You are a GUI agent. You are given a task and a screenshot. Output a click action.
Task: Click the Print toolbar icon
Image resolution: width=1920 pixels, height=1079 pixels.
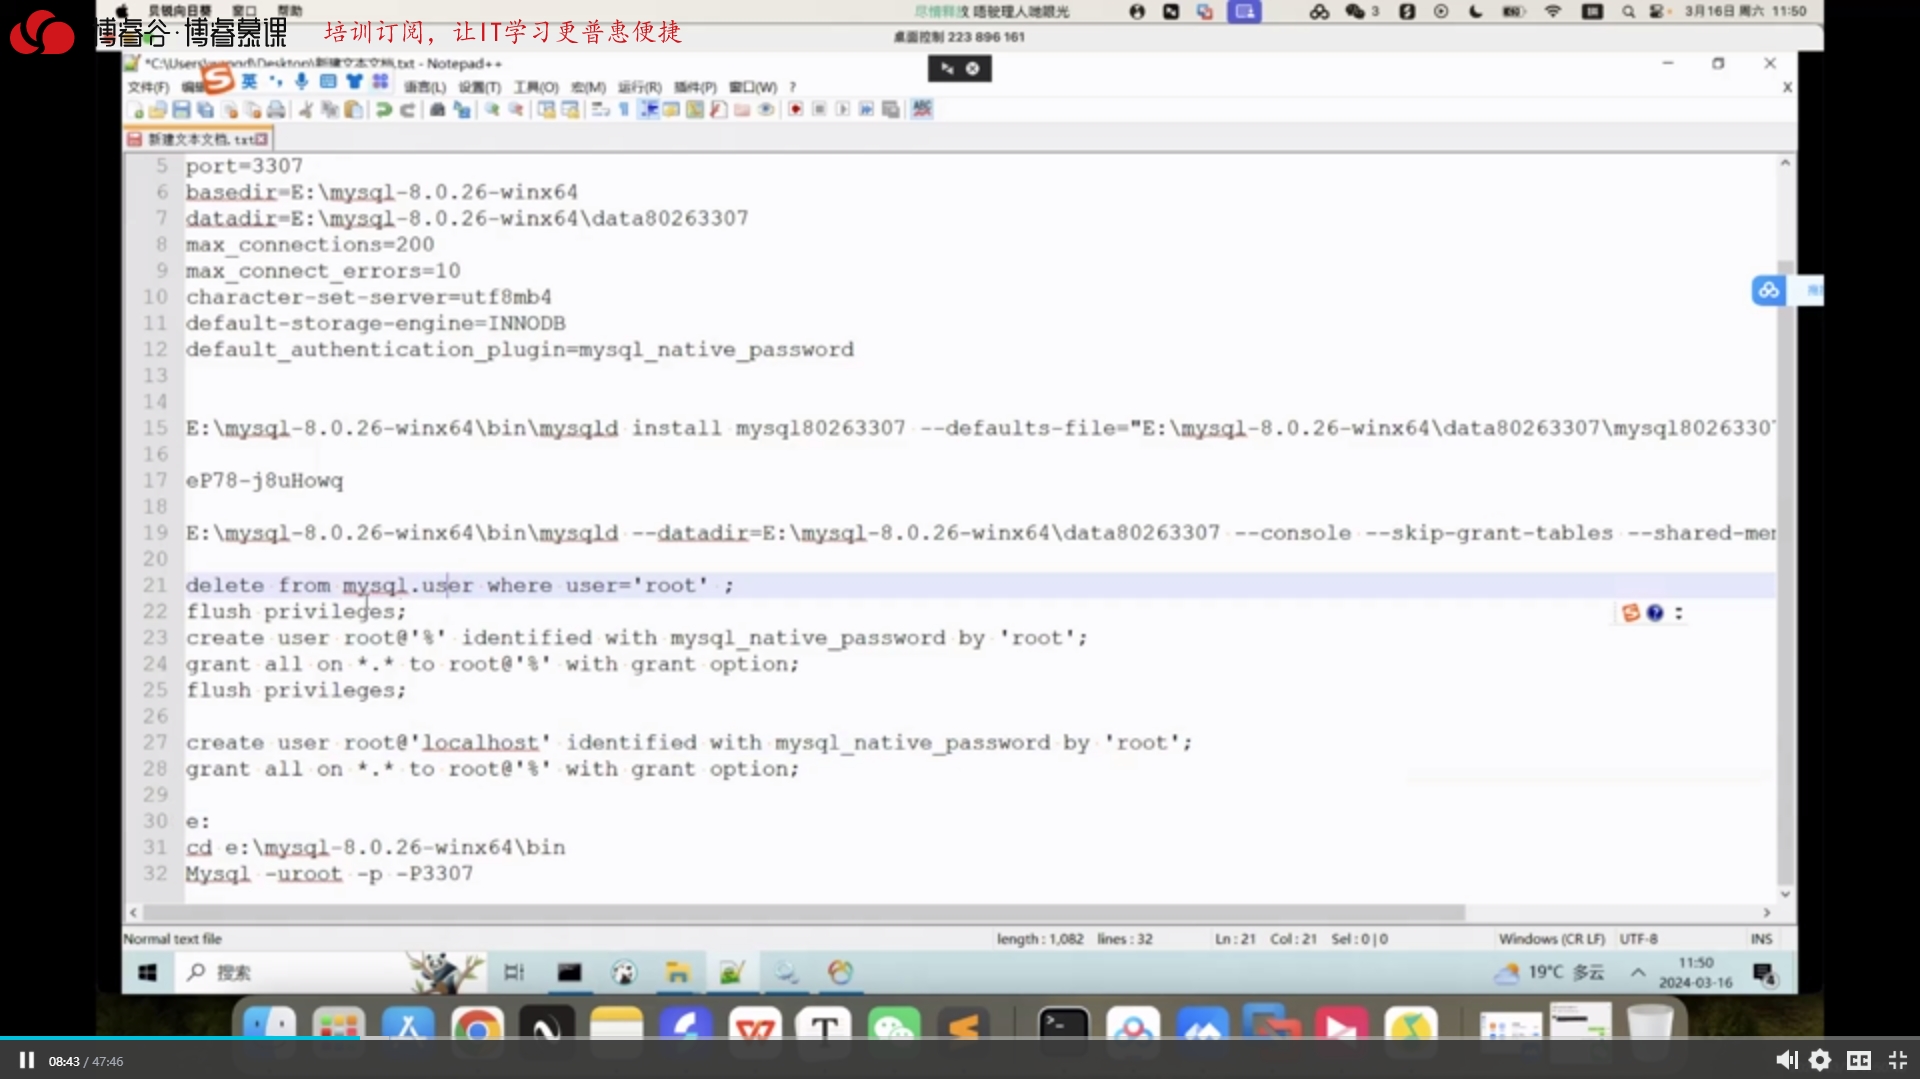[x=275, y=109]
